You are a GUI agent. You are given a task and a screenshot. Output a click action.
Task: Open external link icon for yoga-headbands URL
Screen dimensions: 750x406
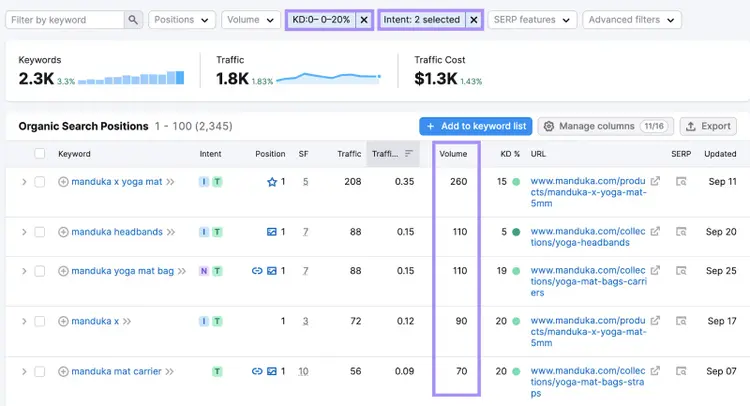(x=655, y=231)
